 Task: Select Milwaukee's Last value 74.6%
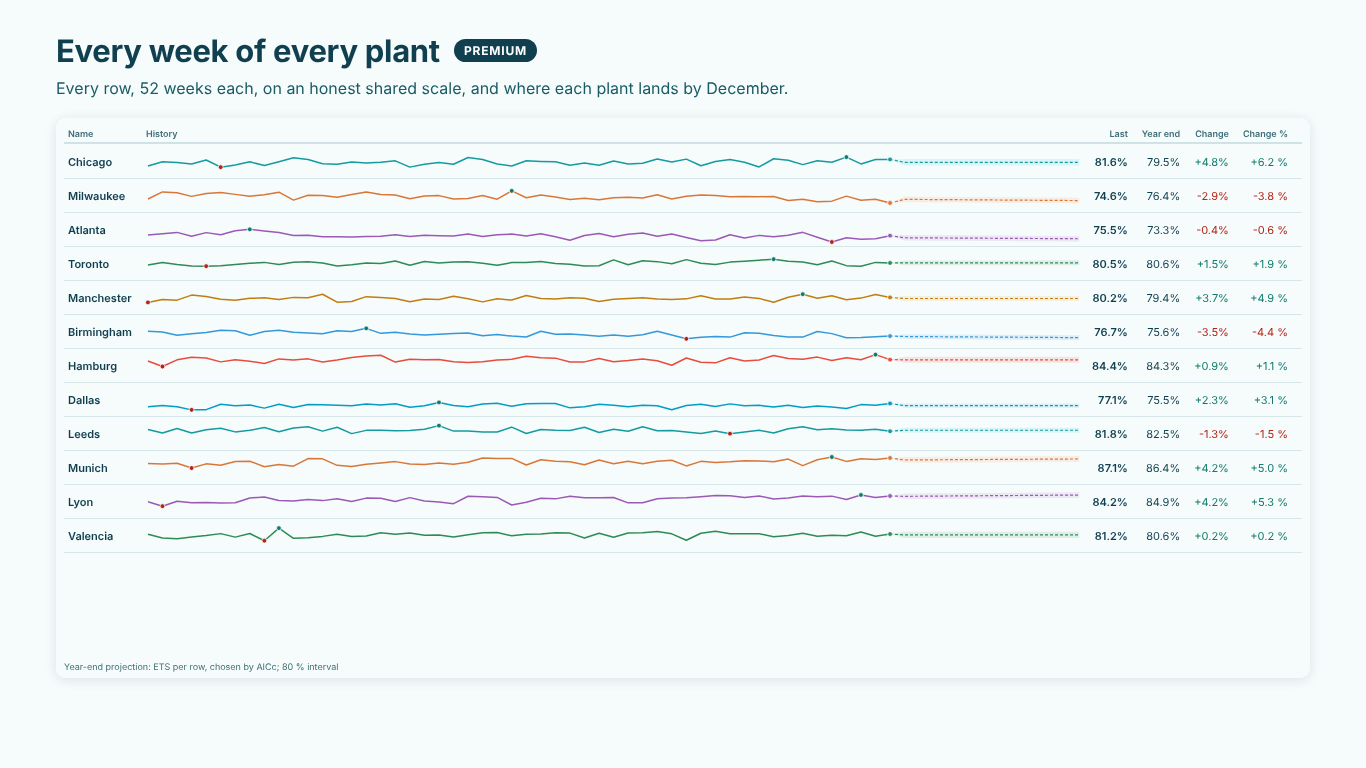point(1111,196)
